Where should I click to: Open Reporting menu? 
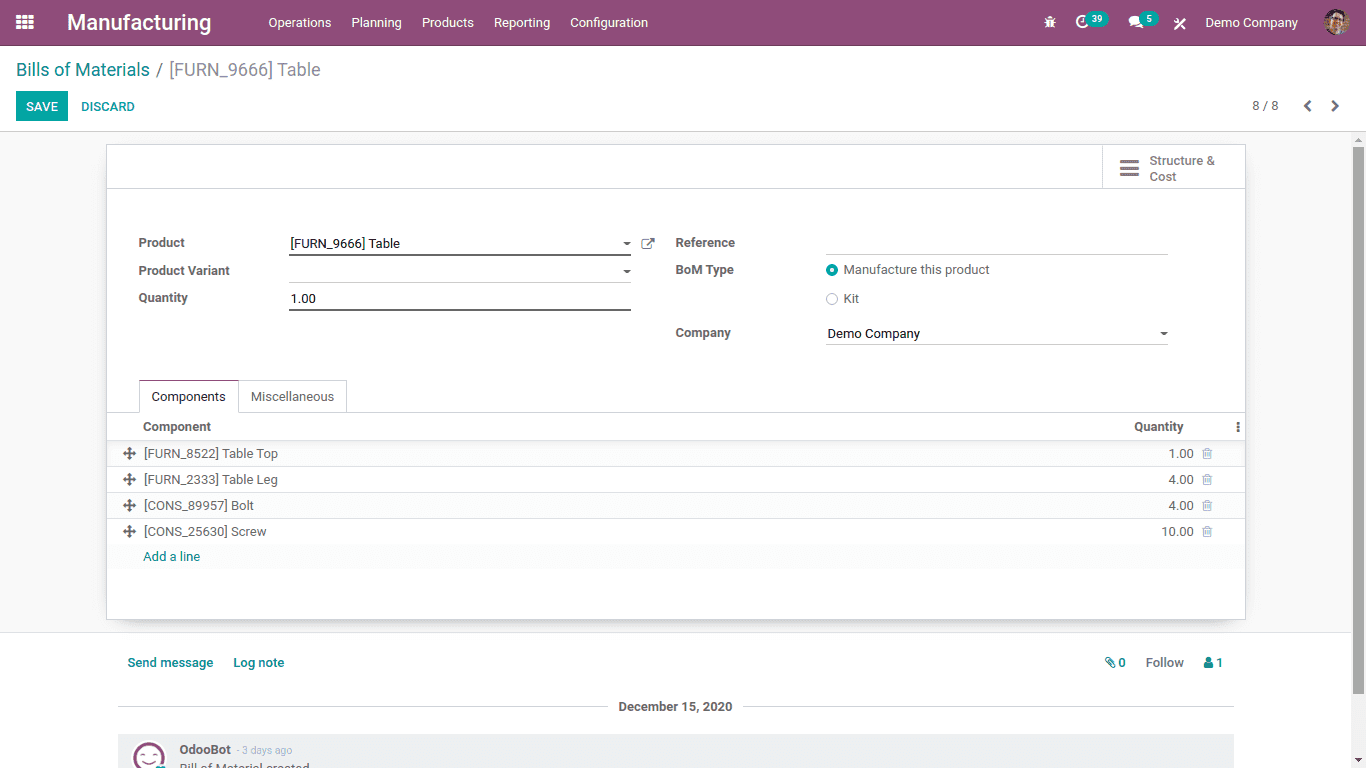(x=522, y=23)
